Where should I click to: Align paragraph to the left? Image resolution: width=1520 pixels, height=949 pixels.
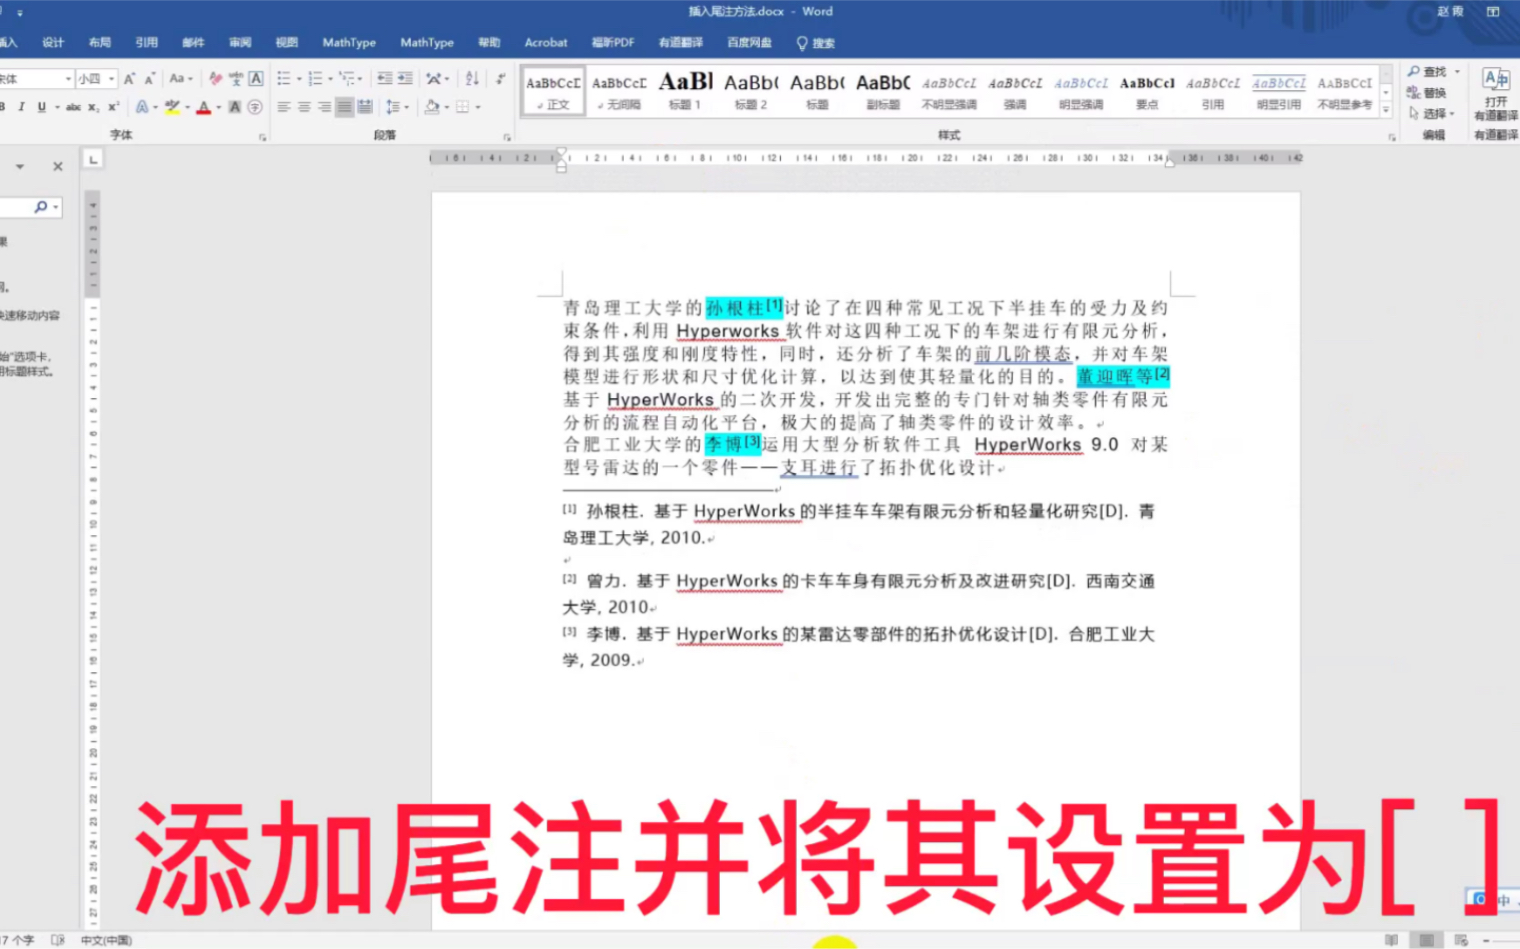pyautogui.click(x=283, y=107)
